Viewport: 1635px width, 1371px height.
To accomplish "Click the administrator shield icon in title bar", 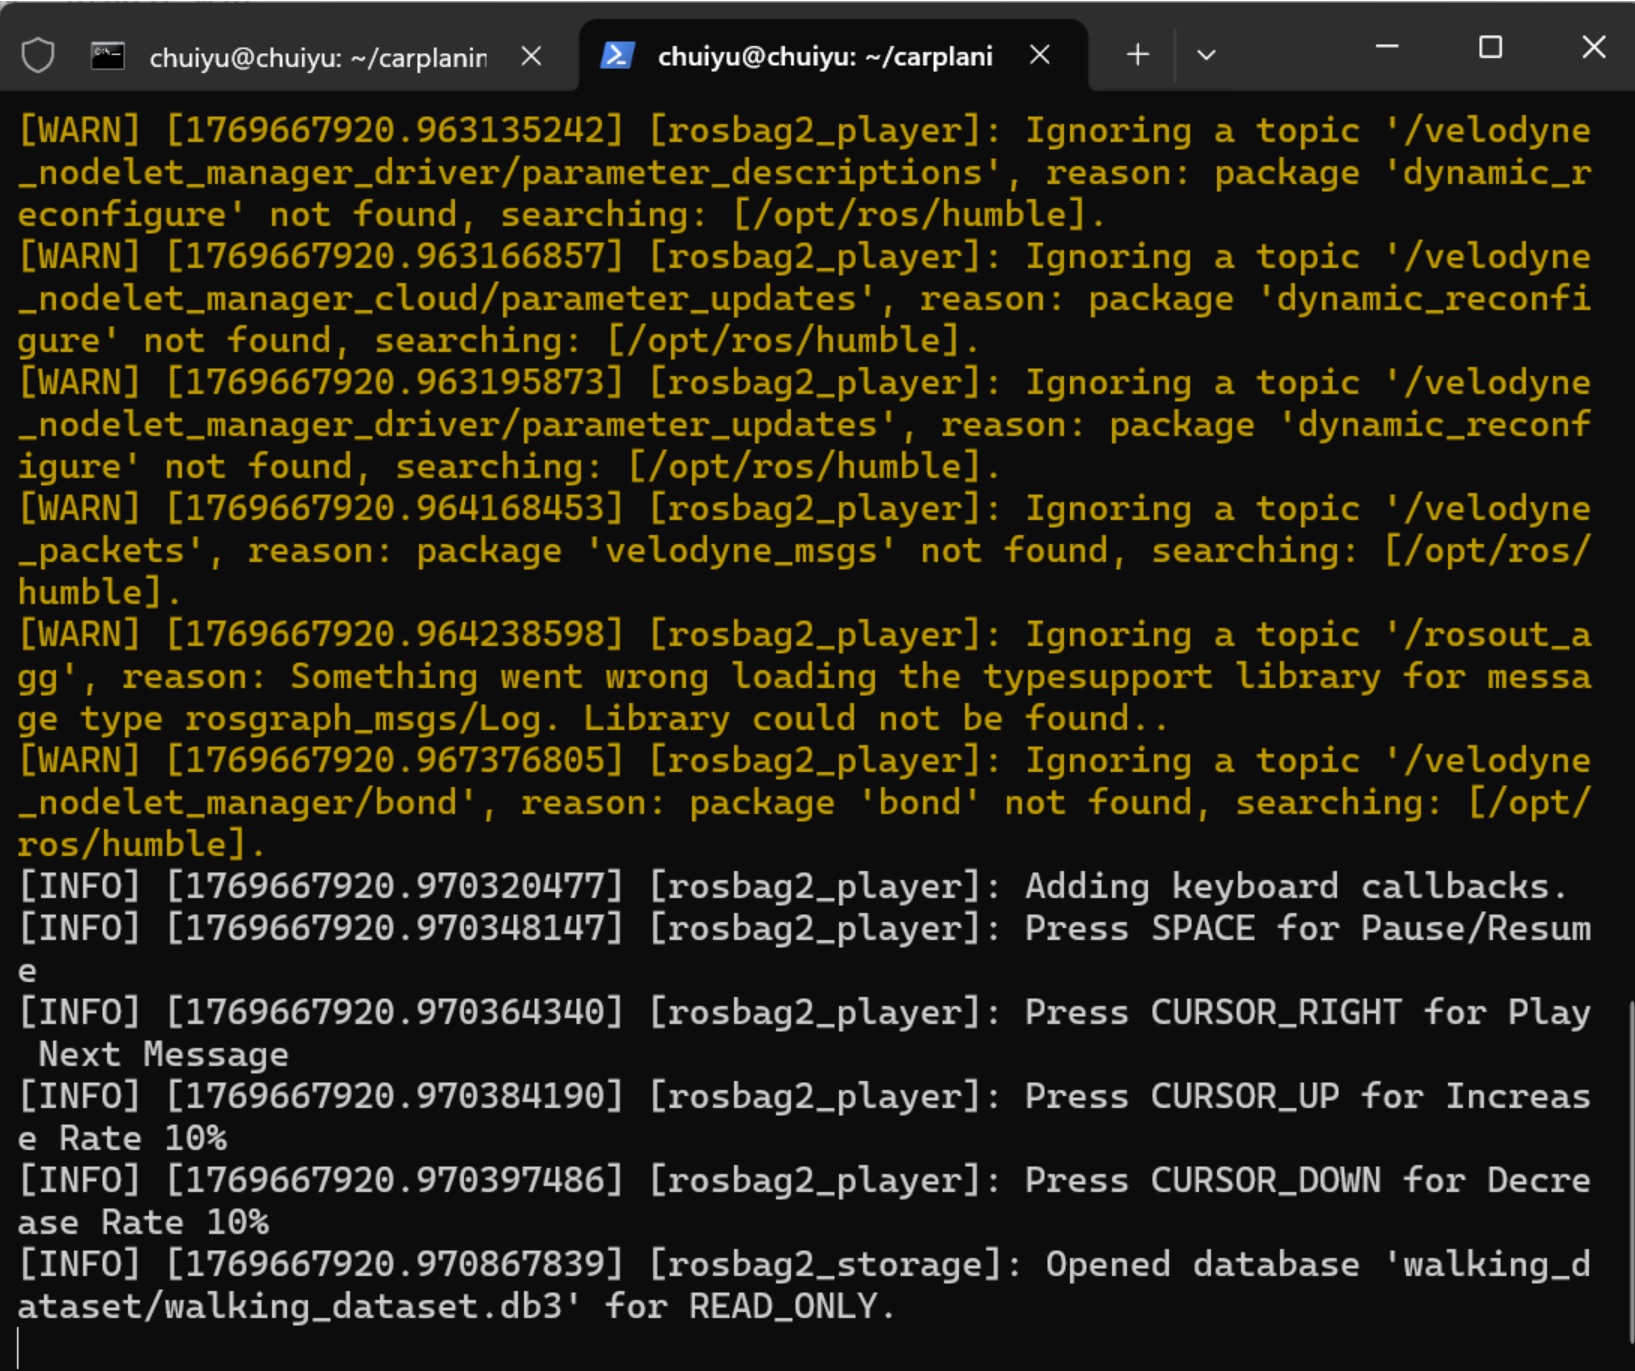I will tap(38, 55).
